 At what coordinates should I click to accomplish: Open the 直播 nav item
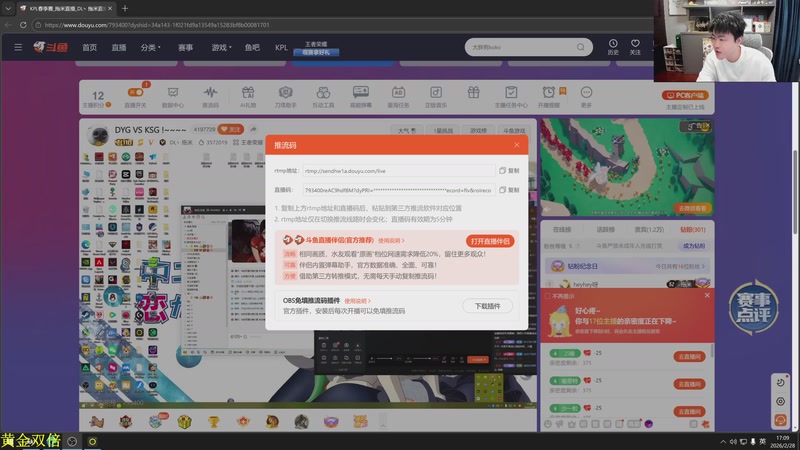119,47
